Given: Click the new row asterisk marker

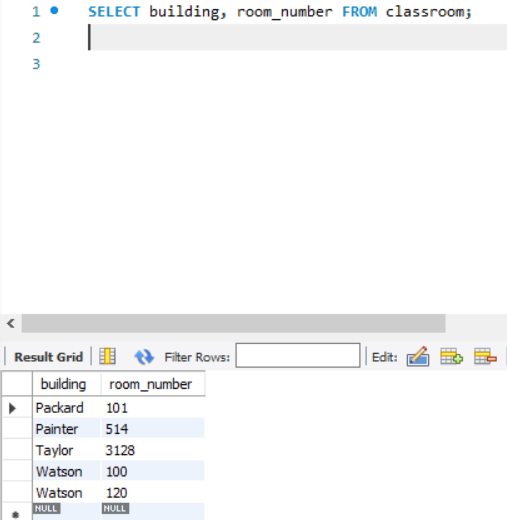Looking at the screenshot, I should click(15, 515).
